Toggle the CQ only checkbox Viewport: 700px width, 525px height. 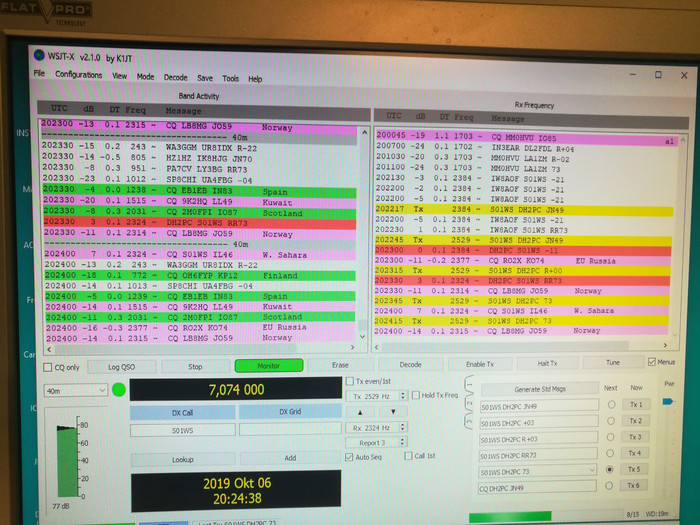pos(47,367)
